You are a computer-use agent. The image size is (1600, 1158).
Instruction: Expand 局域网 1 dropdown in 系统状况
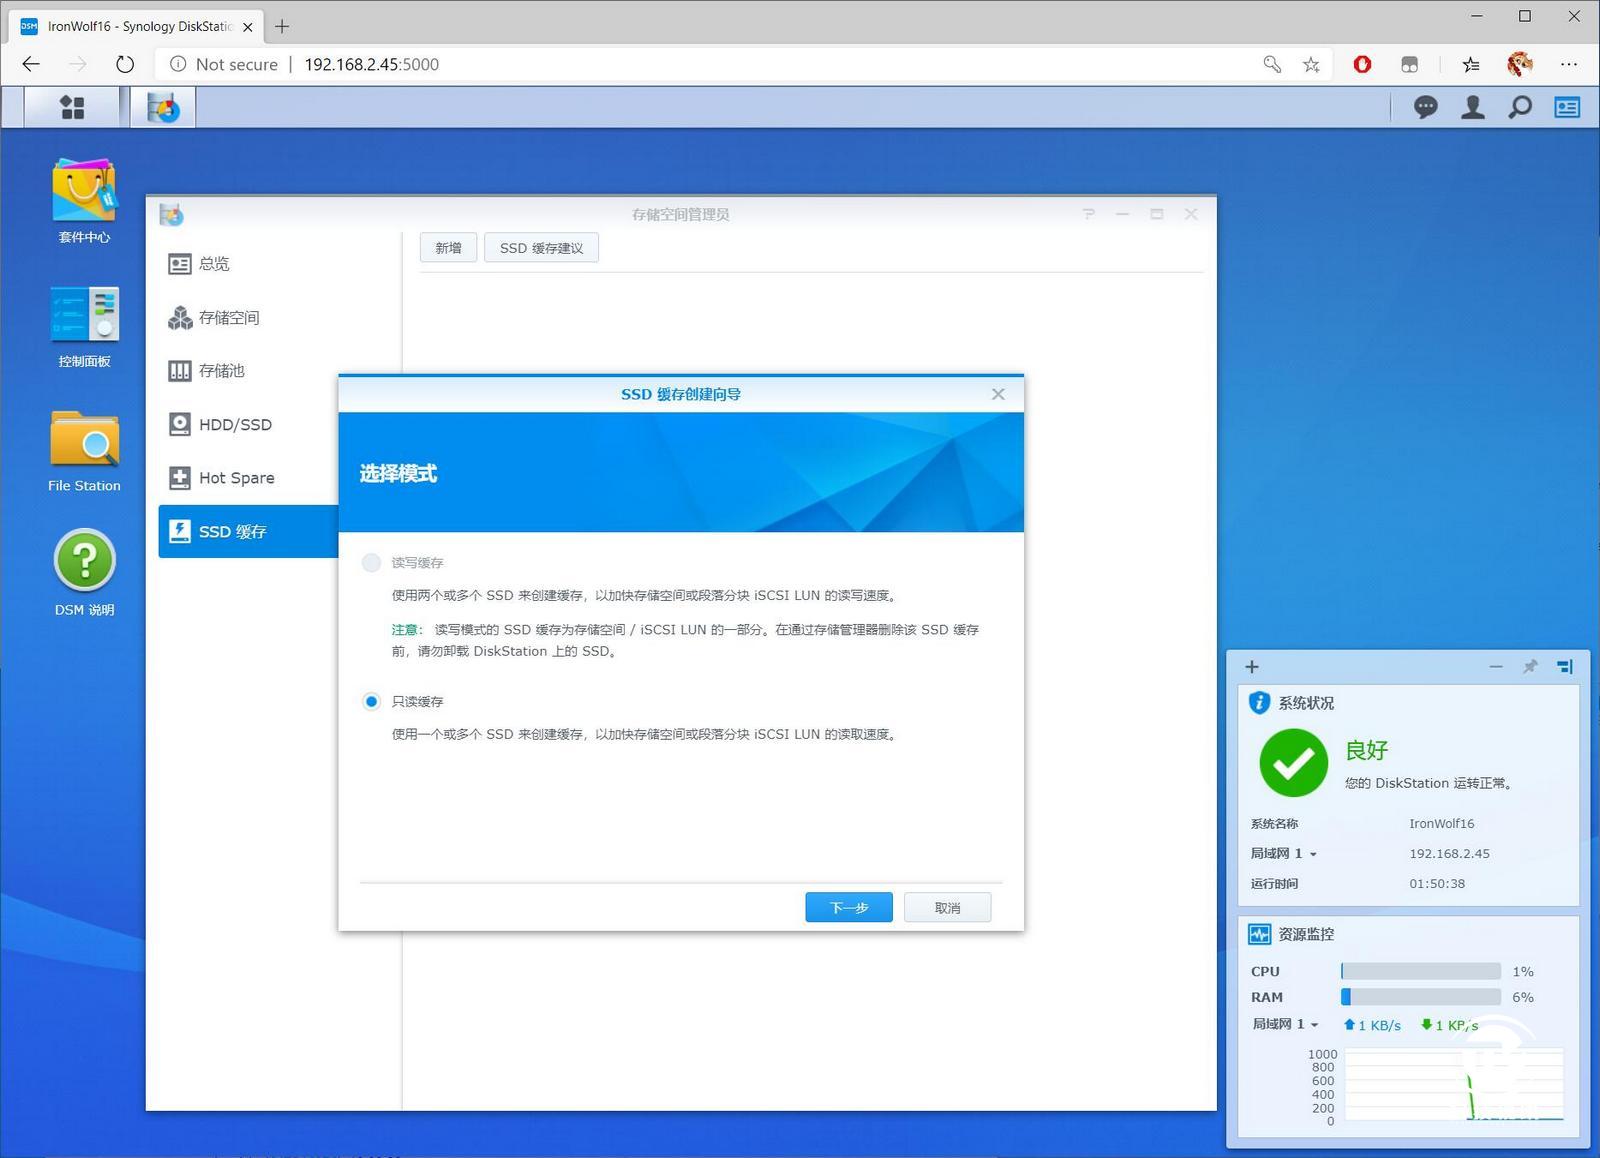point(1312,853)
